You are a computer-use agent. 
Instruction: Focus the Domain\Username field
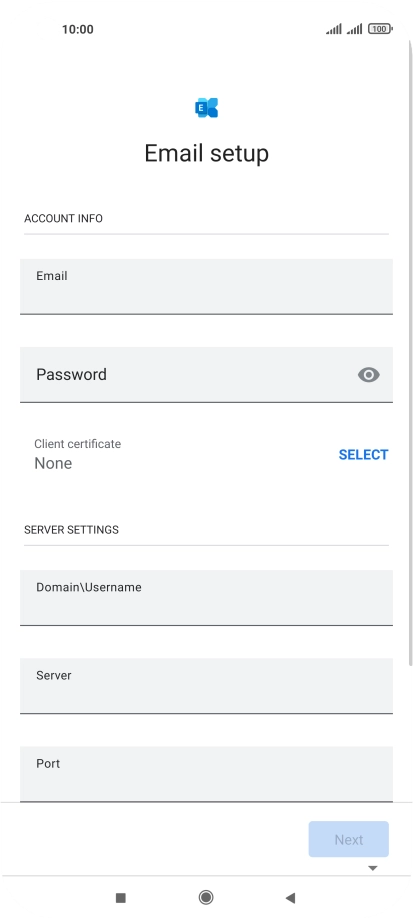tap(206, 598)
